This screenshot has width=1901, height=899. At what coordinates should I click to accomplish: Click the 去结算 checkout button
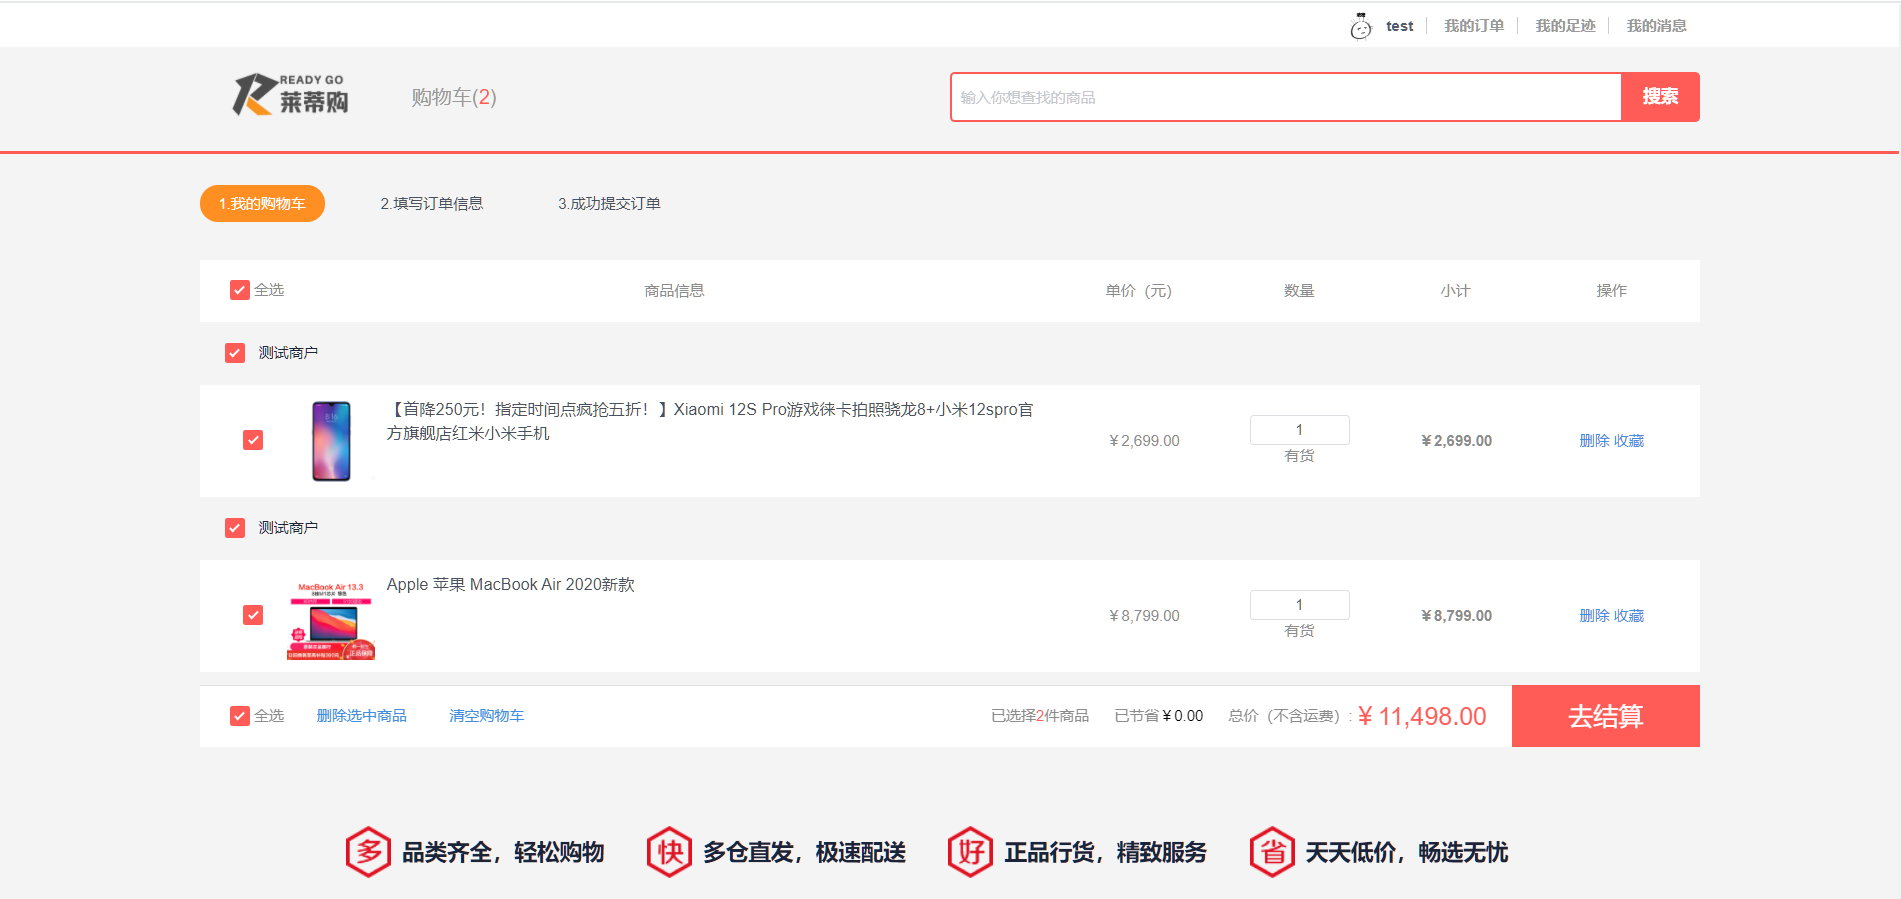(1605, 716)
